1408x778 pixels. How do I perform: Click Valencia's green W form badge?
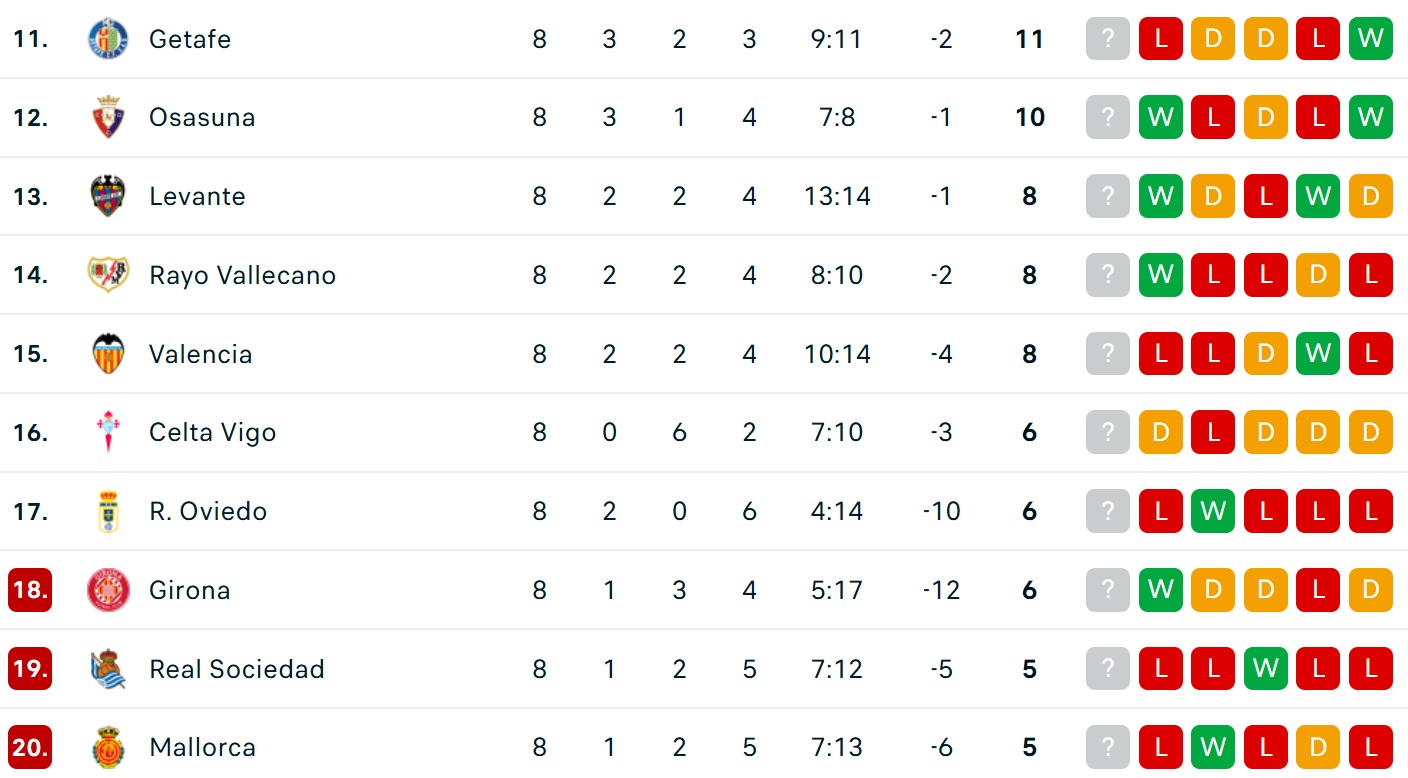coord(1318,354)
